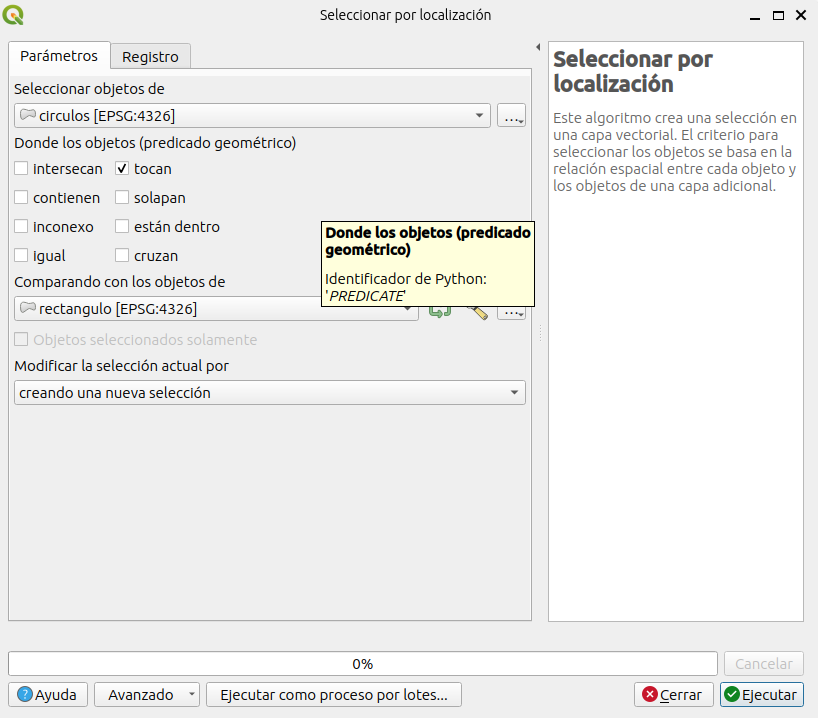Uncheck the tocan predicate checkbox

click(x=122, y=169)
